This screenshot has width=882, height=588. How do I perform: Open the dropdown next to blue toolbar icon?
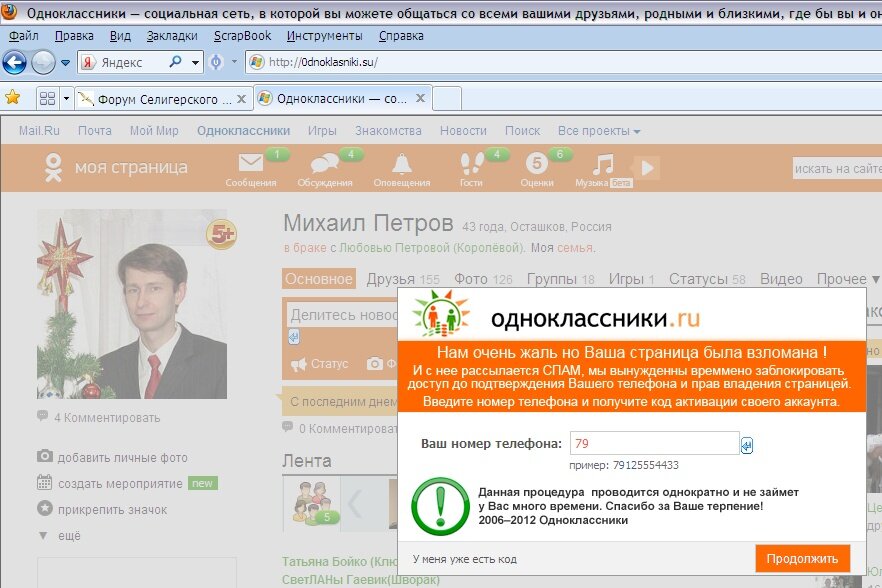pos(234,61)
